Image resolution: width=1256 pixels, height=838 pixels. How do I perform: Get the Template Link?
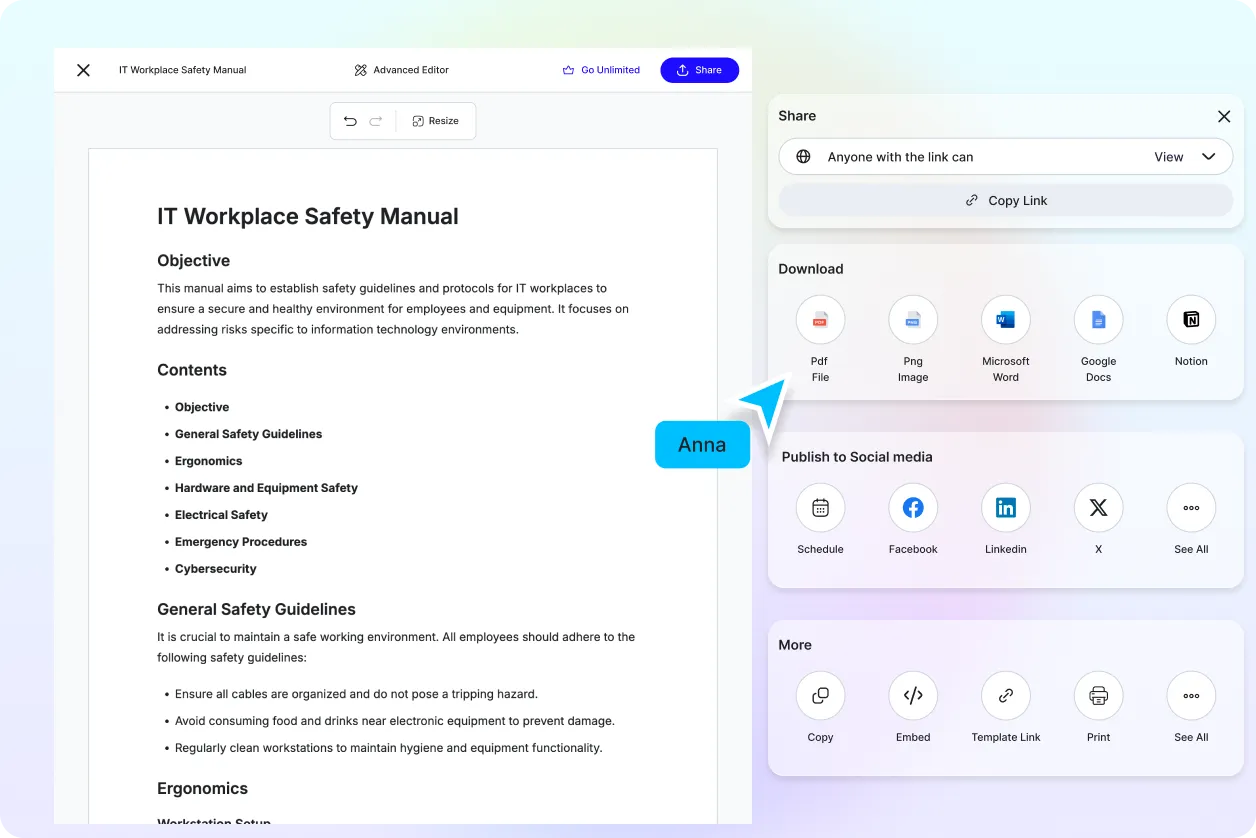[1005, 696]
